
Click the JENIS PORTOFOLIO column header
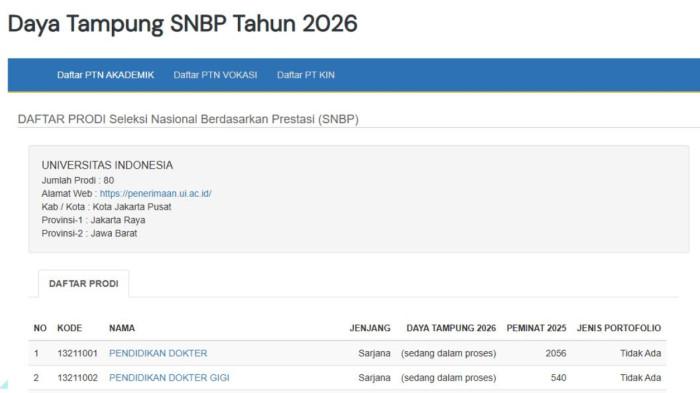point(619,328)
